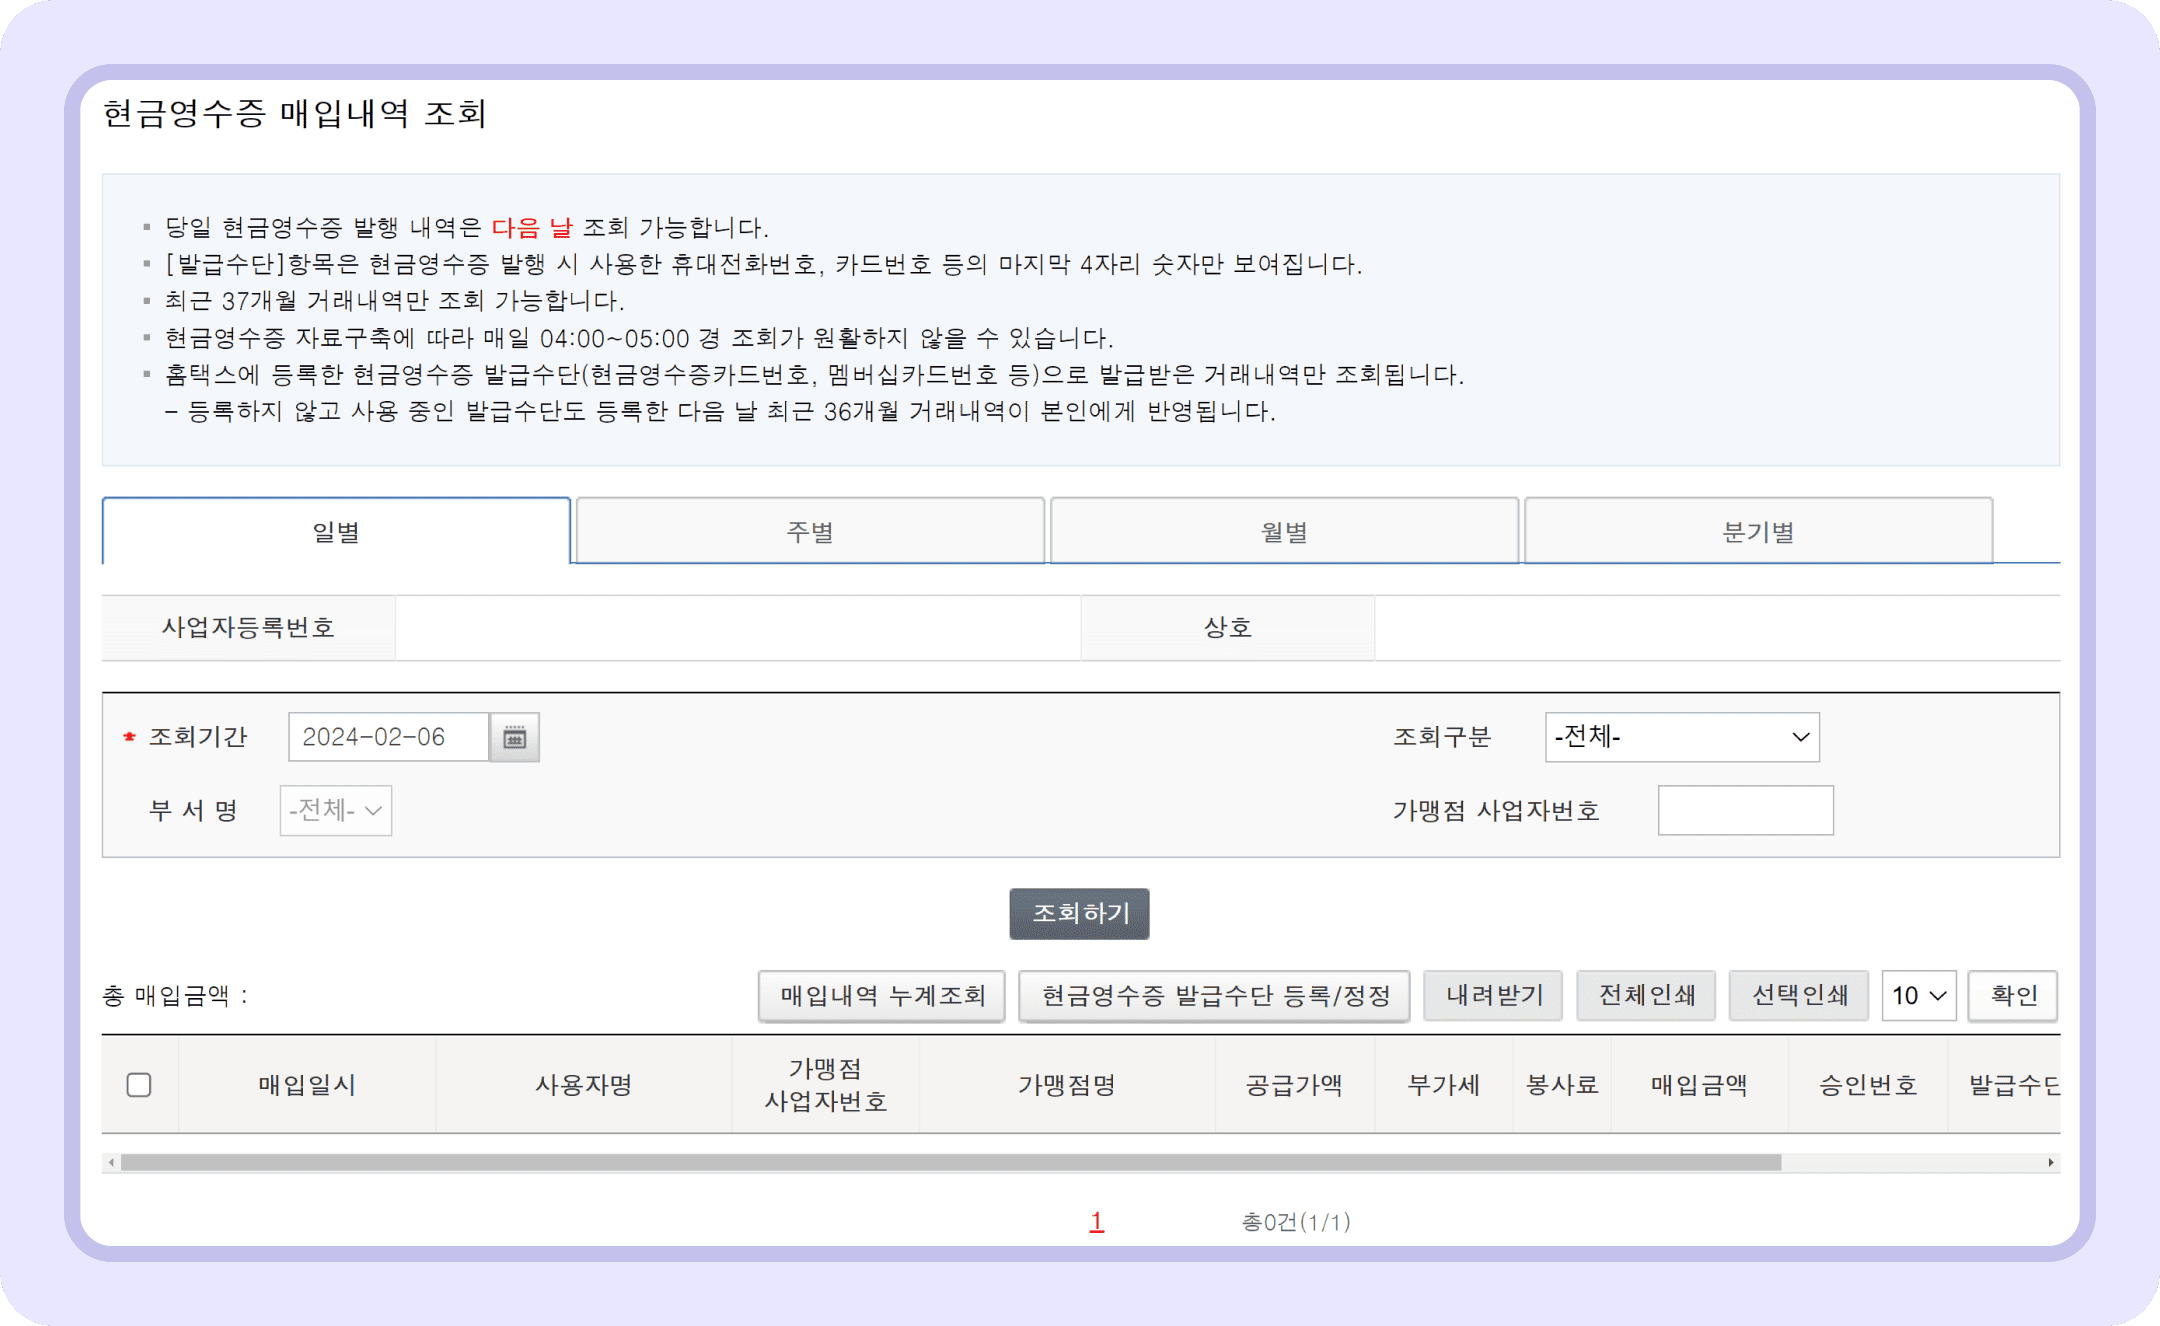Click the 선택인쇄 button

(x=1797, y=995)
